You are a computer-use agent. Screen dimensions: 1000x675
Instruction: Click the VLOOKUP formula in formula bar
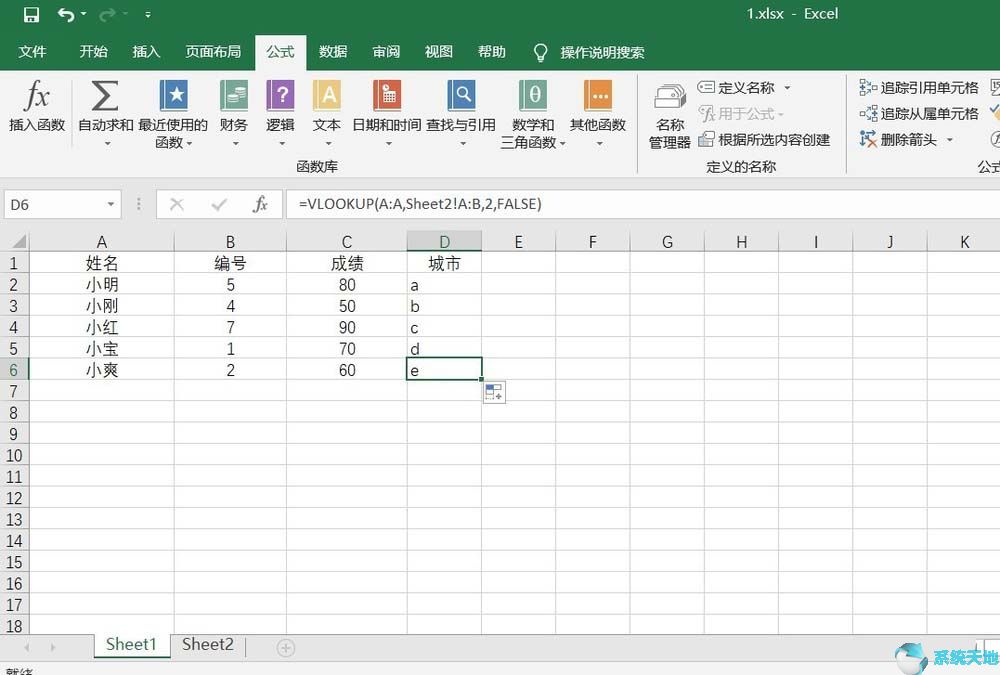(420, 204)
